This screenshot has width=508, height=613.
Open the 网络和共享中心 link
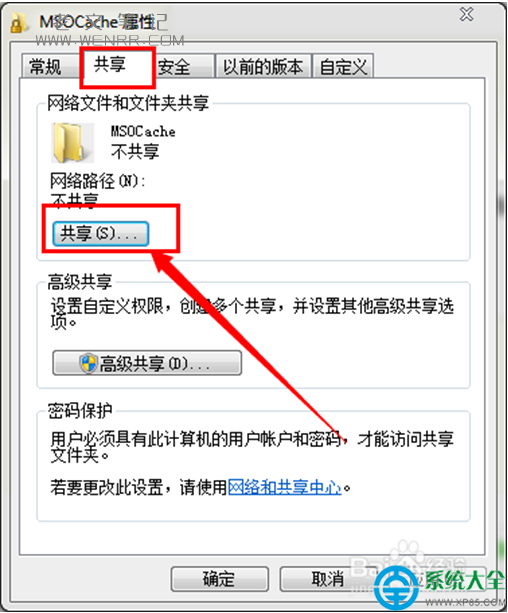click(x=284, y=488)
